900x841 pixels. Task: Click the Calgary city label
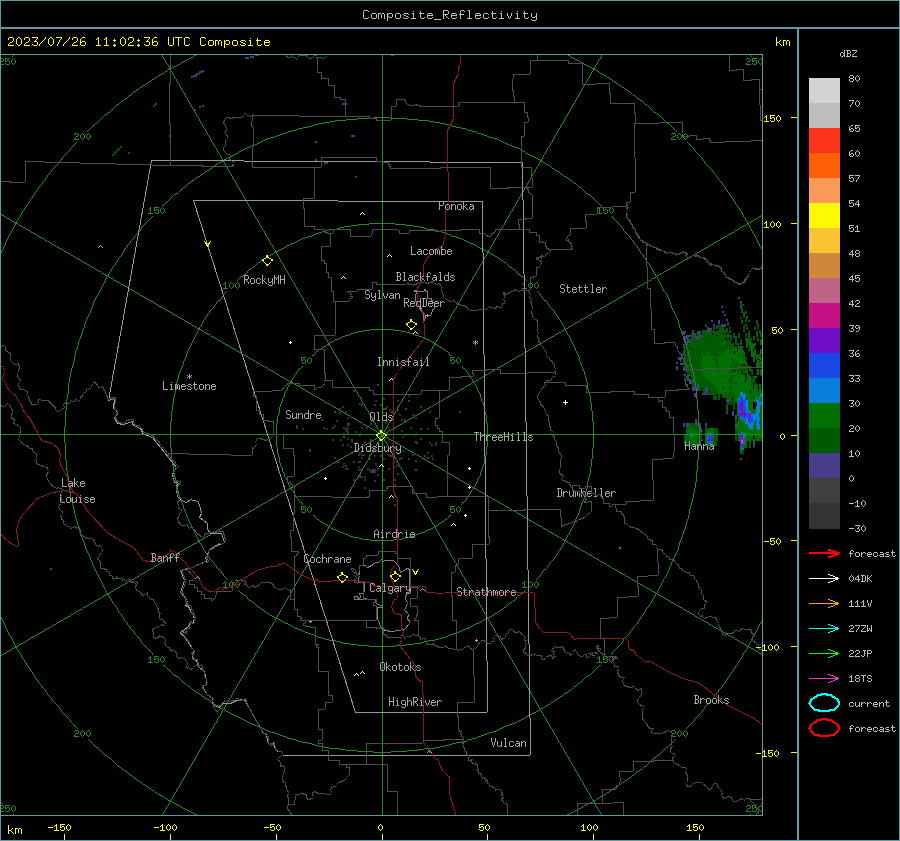(390, 588)
